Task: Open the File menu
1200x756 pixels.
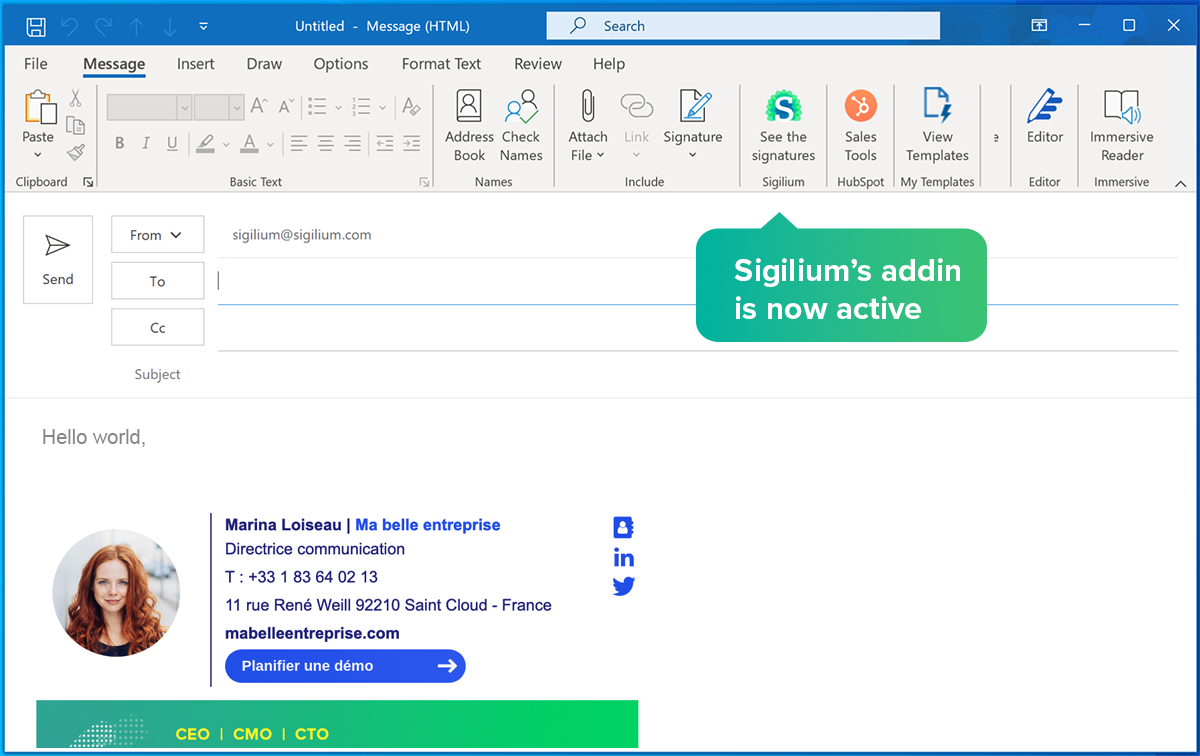Action: point(36,64)
